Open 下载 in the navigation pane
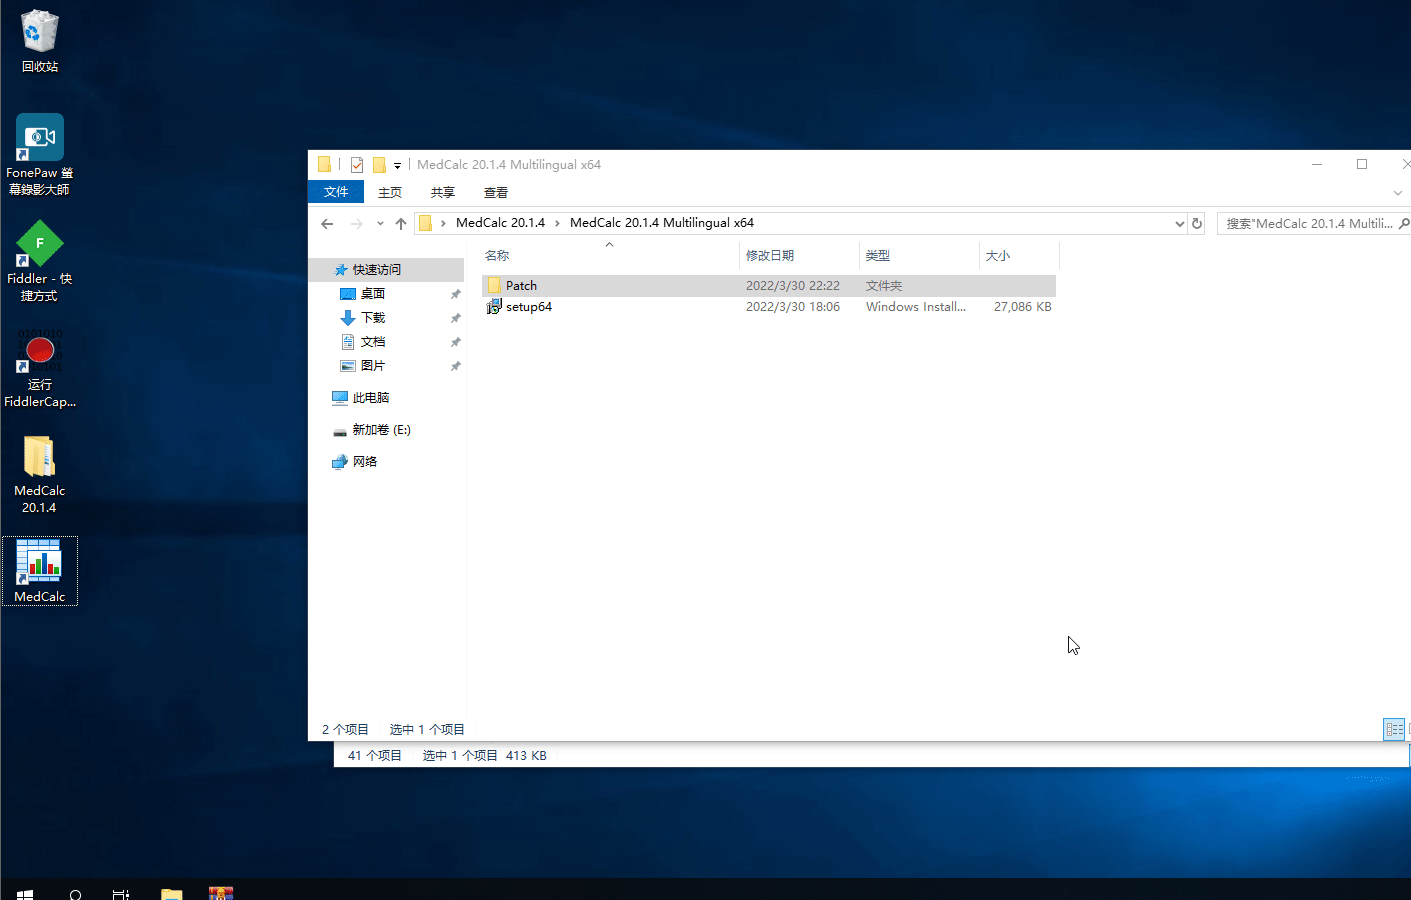 372,318
